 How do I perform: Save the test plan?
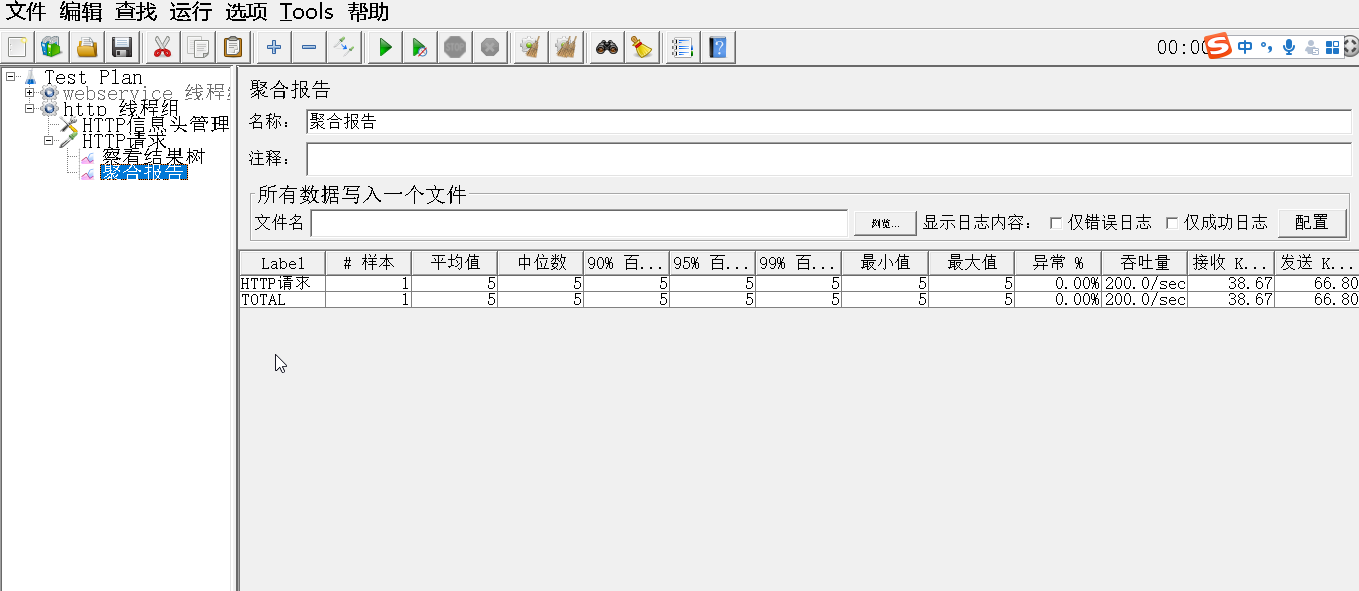(121, 46)
